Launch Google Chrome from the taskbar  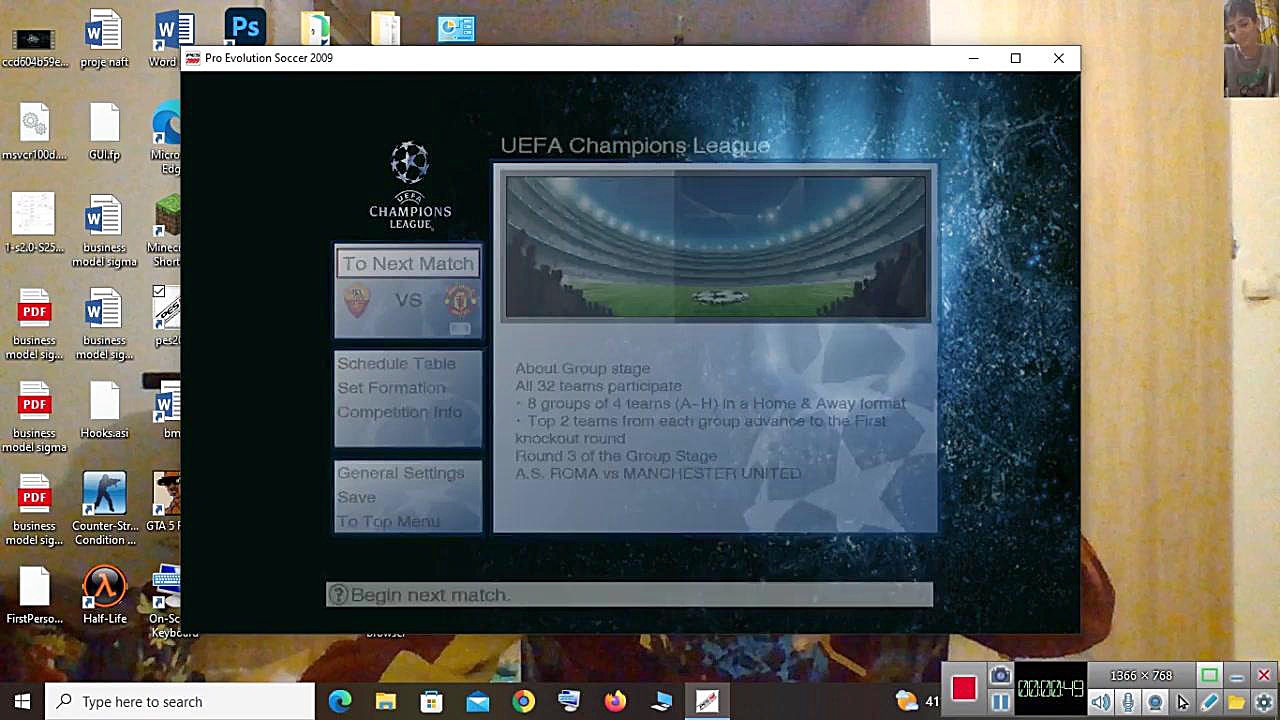tap(524, 701)
